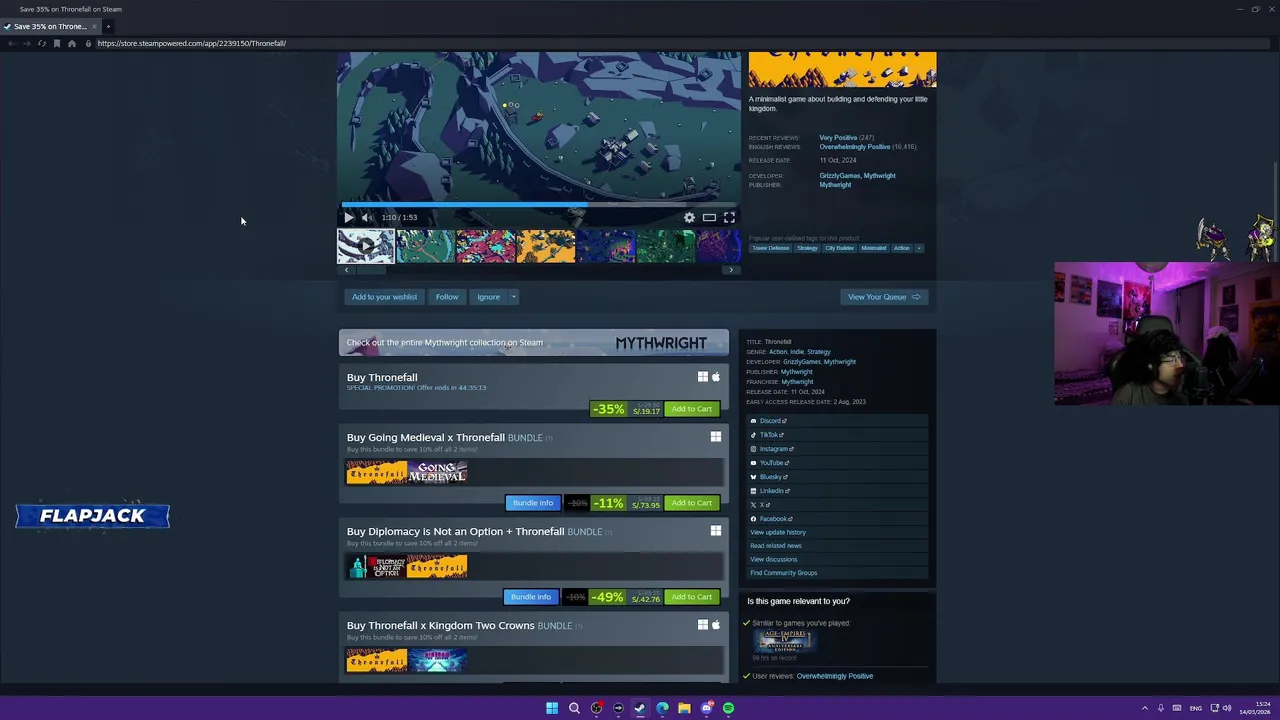Screen dimensions: 1280x720
Task: Click the bookmark icon in toolbar
Action: (57, 43)
